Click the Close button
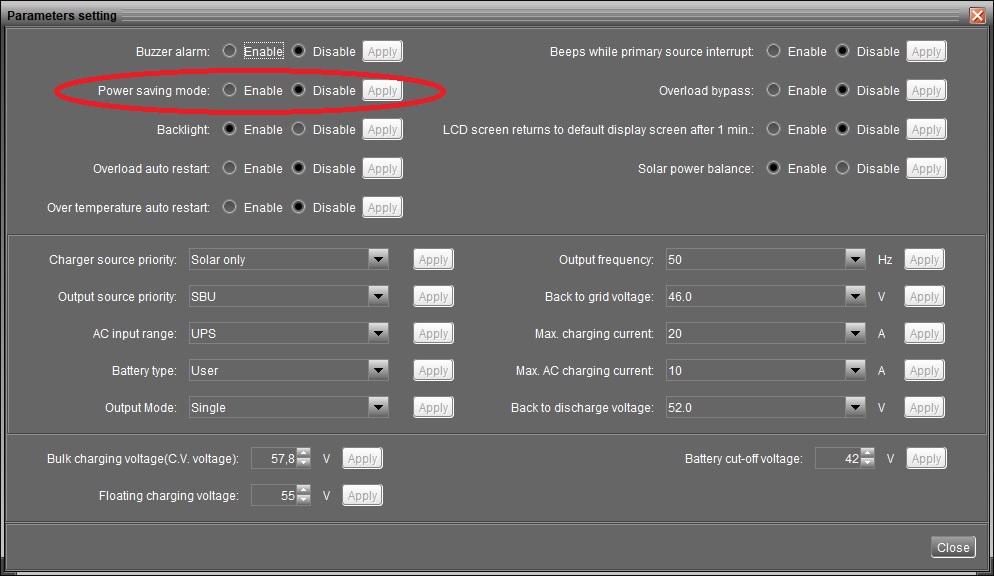The height and width of the screenshot is (576, 994). click(x=952, y=547)
